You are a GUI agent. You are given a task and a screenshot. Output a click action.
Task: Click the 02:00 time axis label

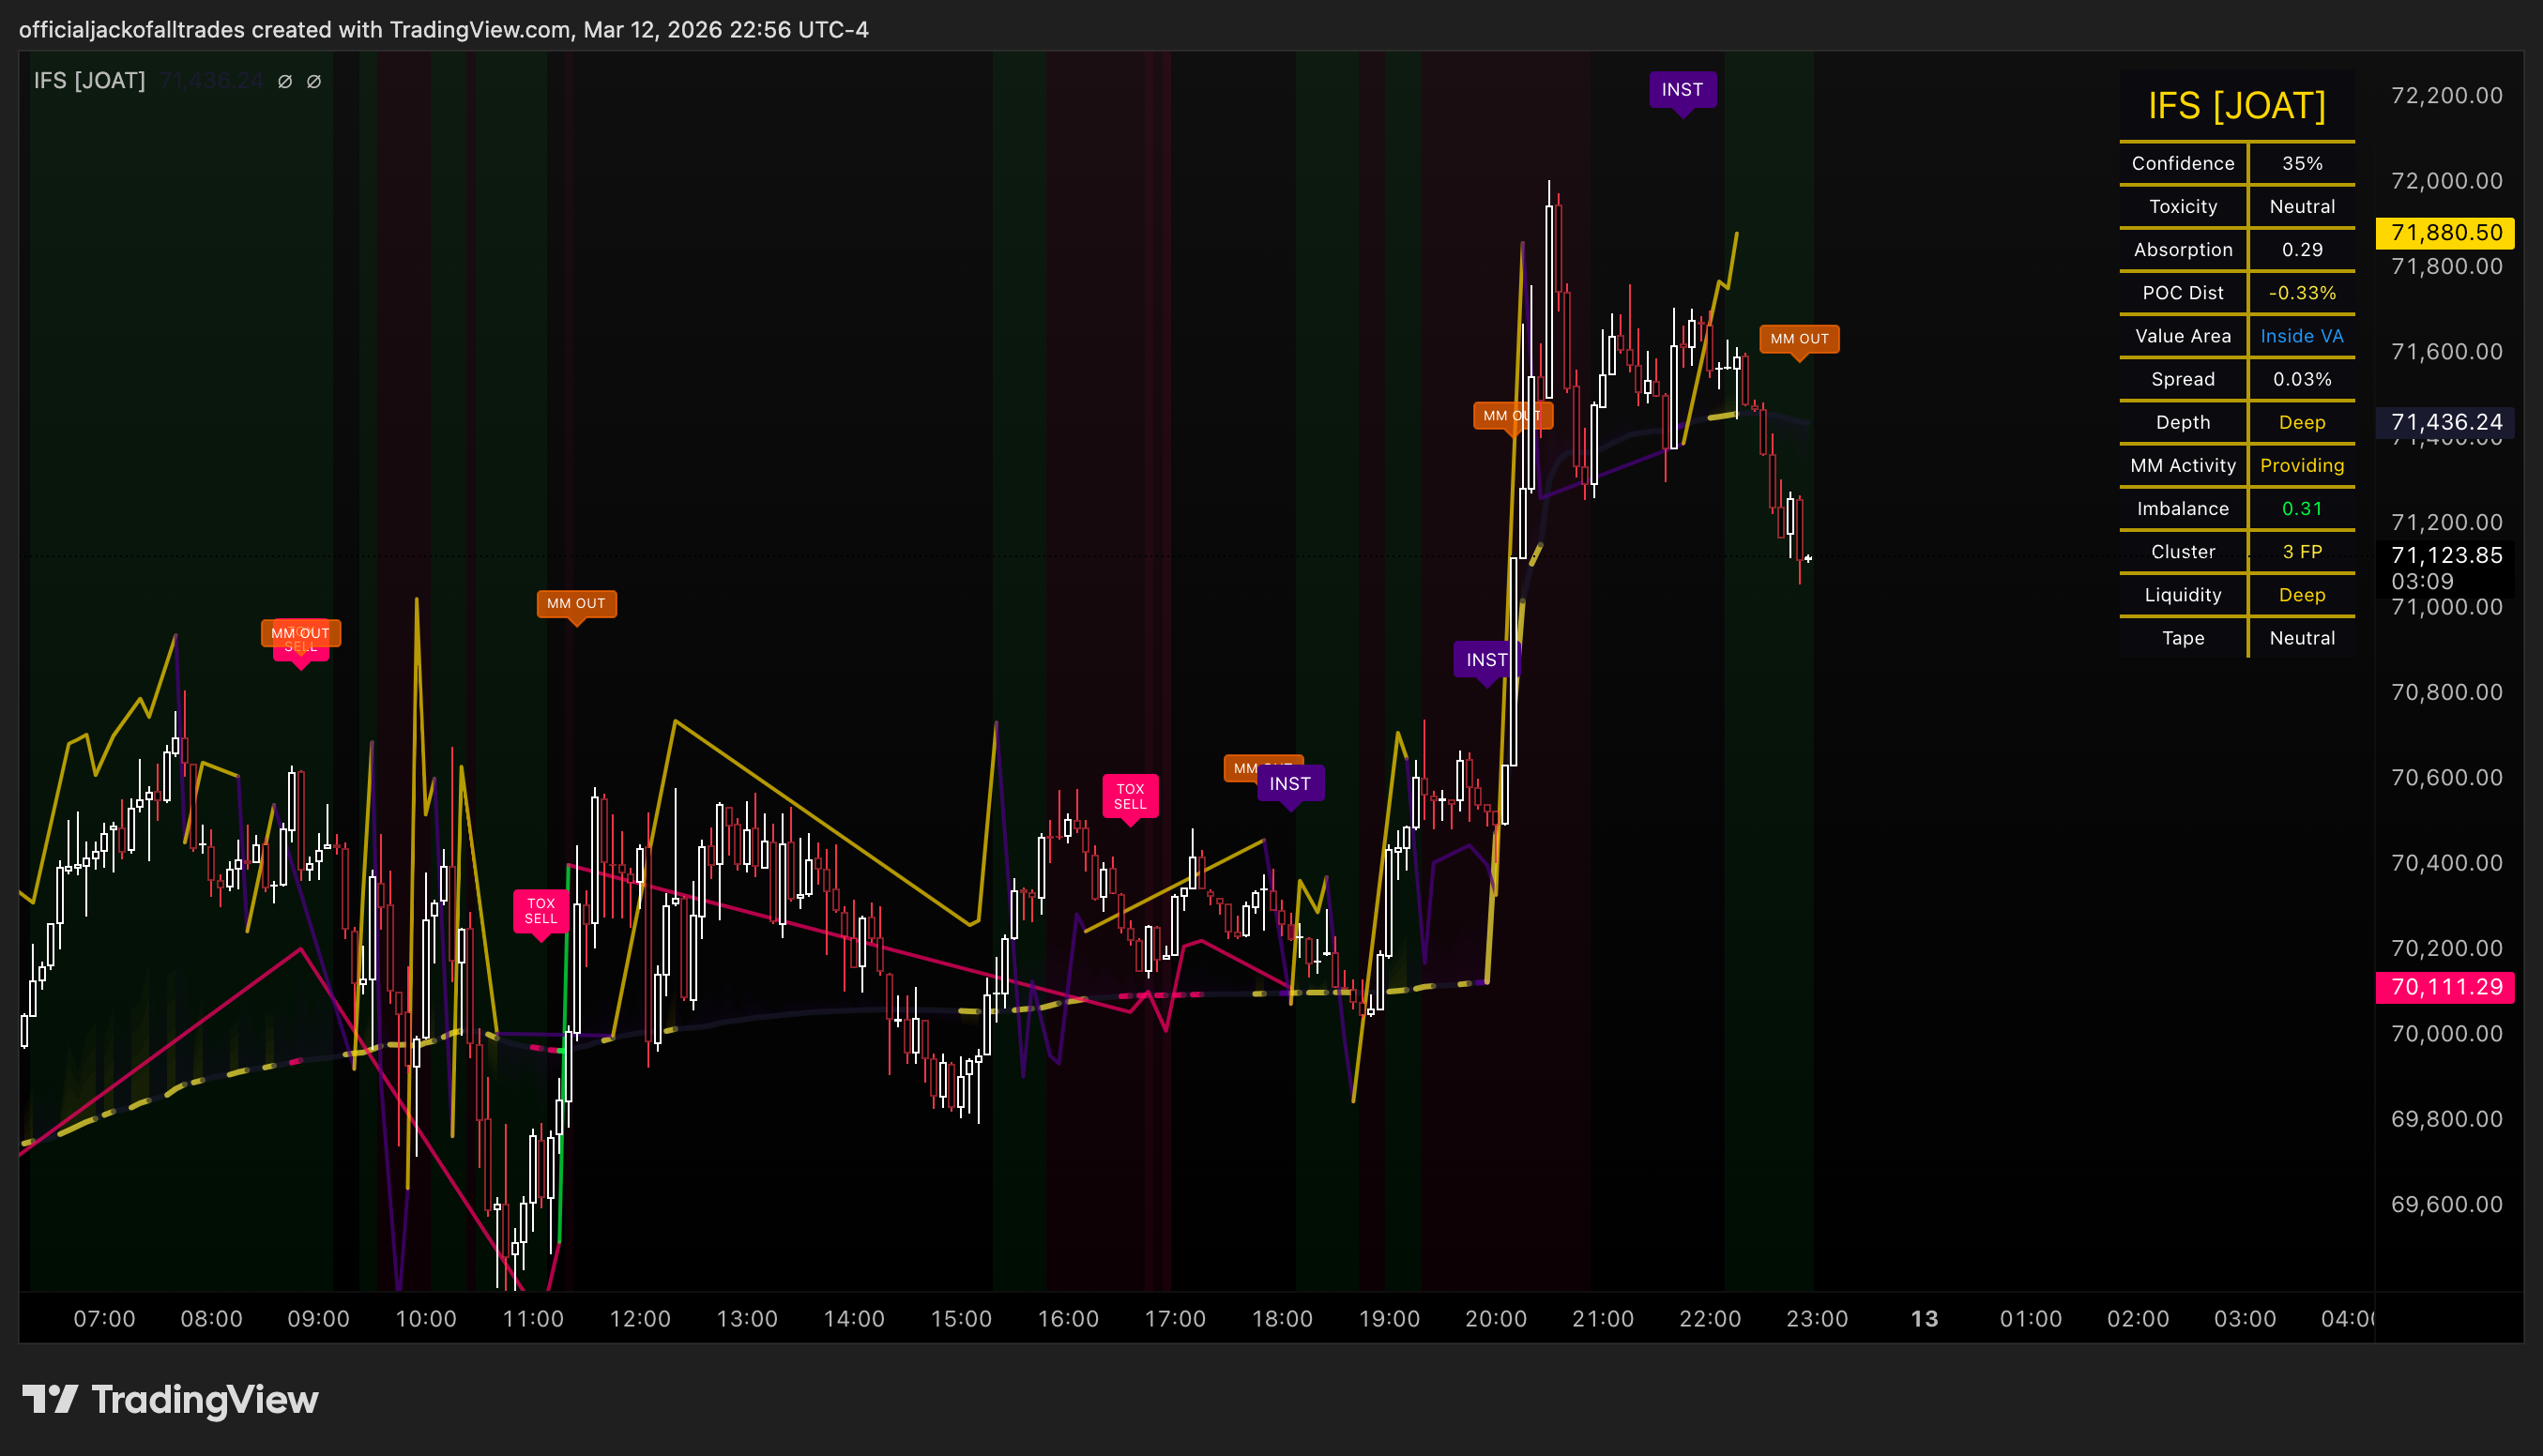(x=2138, y=1319)
